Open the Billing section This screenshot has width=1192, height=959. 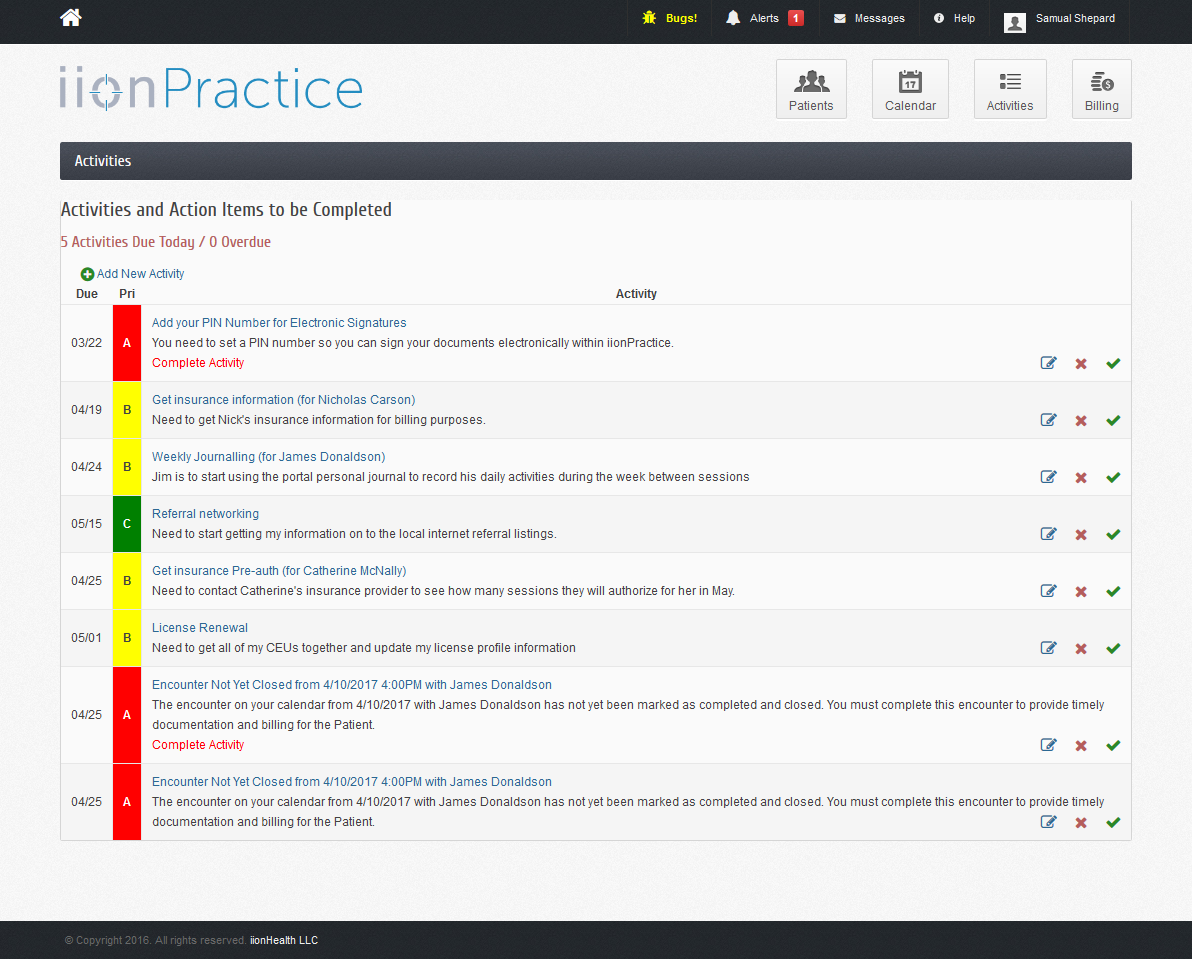(x=1101, y=89)
